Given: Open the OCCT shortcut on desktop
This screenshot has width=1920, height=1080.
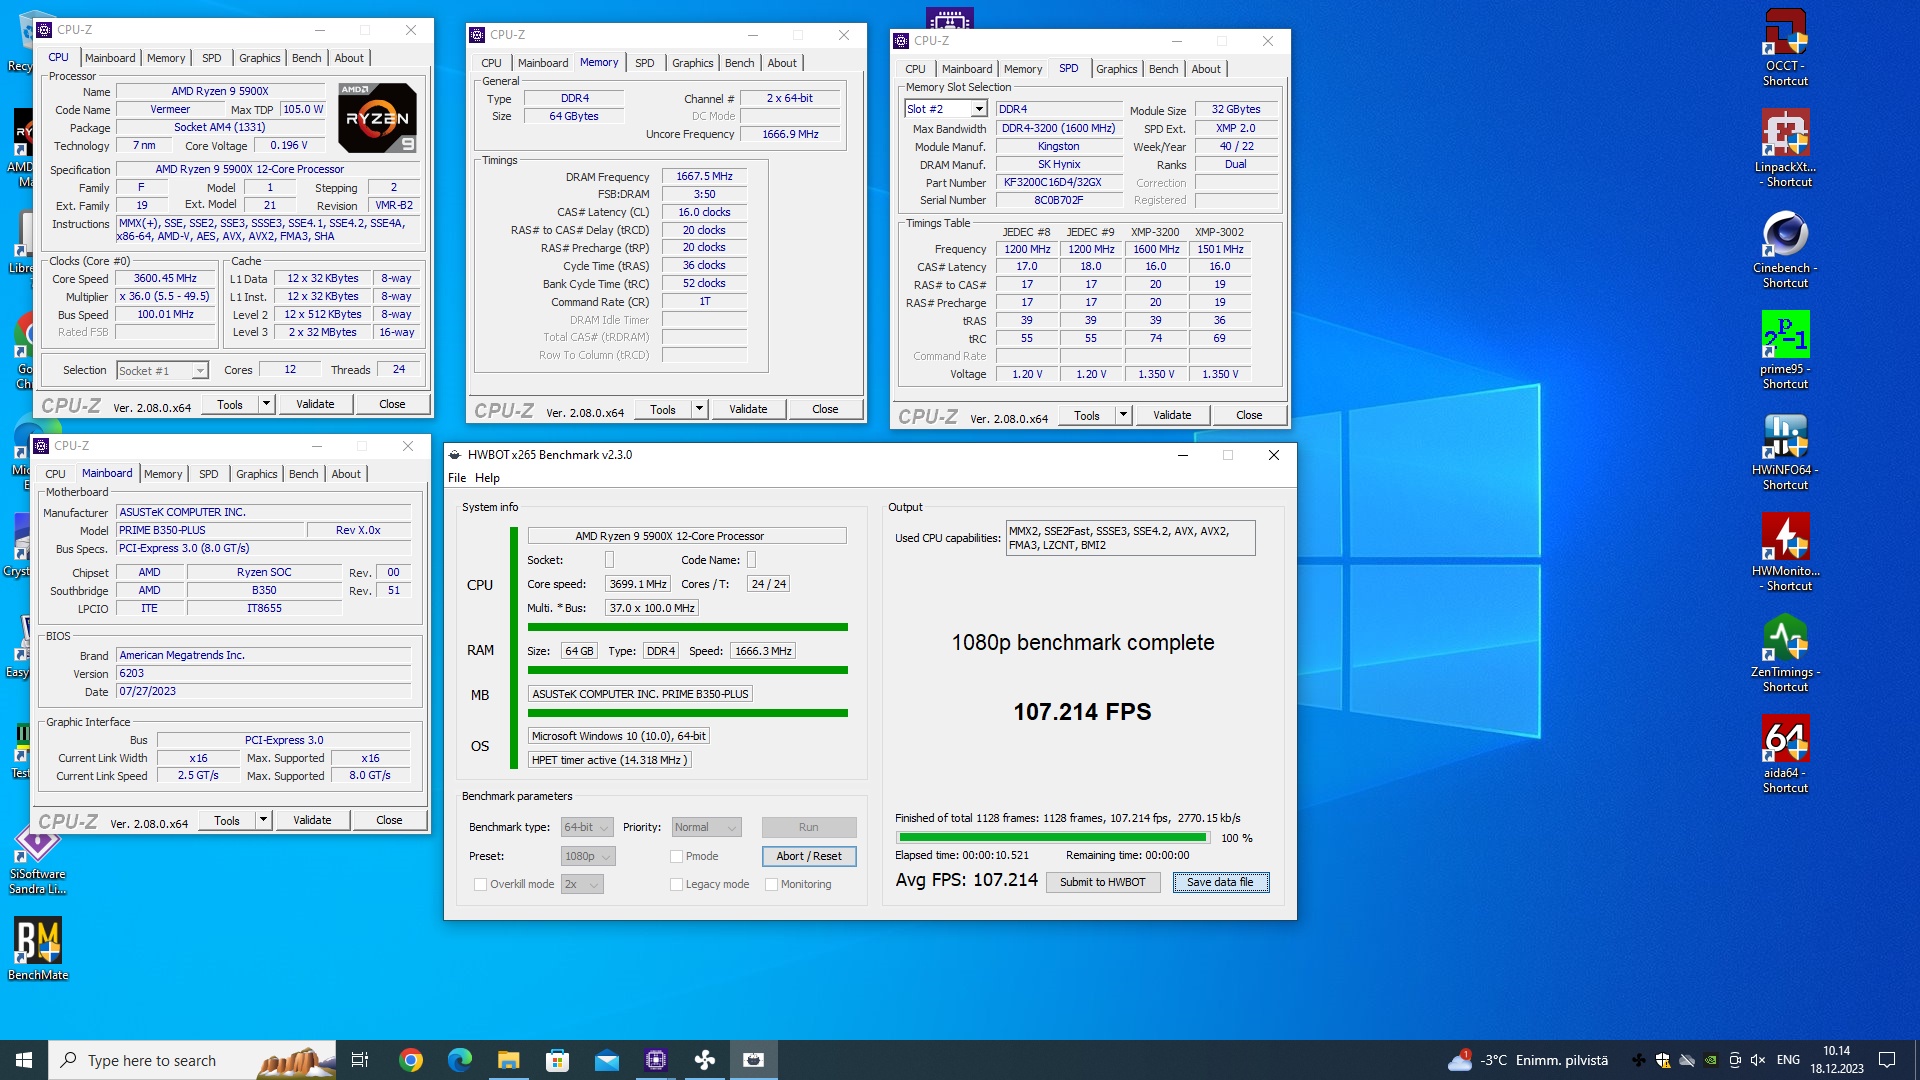Looking at the screenshot, I should pos(1785,48).
